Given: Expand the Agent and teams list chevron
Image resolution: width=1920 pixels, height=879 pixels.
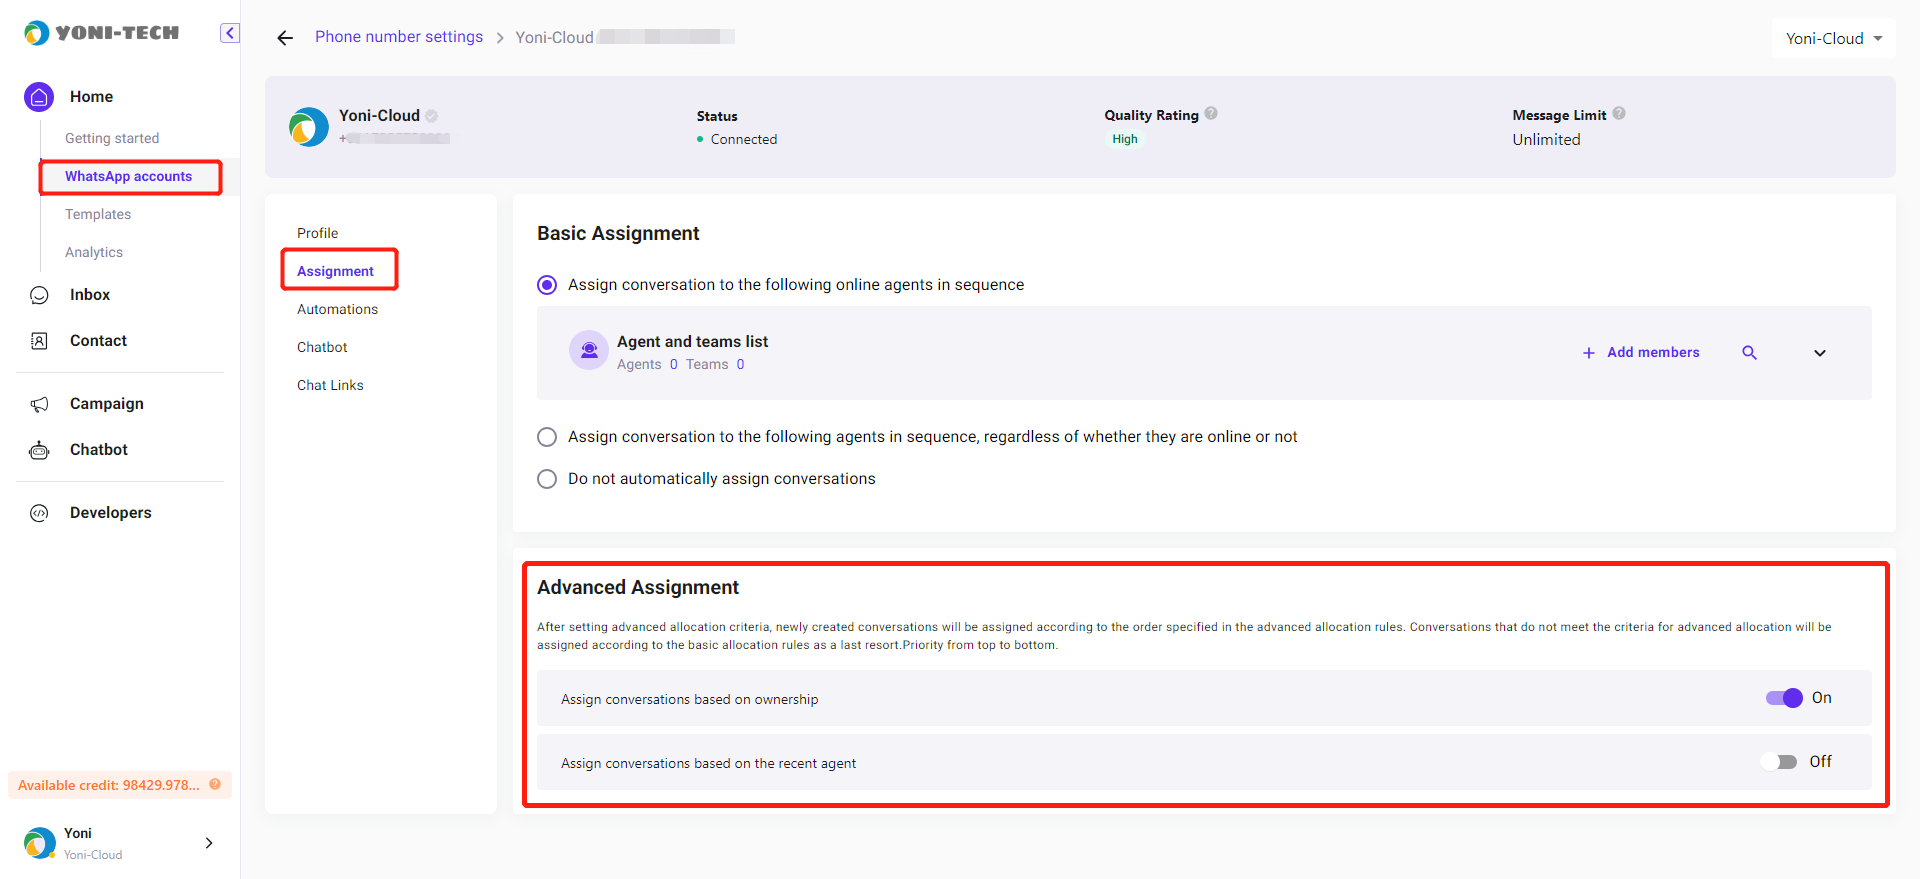Looking at the screenshot, I should click(1820, 353).
